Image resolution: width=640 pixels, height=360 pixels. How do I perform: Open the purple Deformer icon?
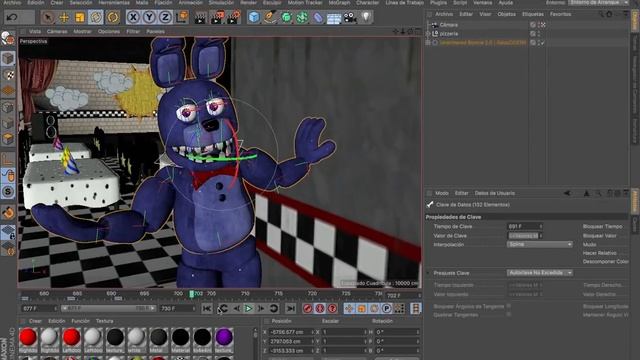318,17
